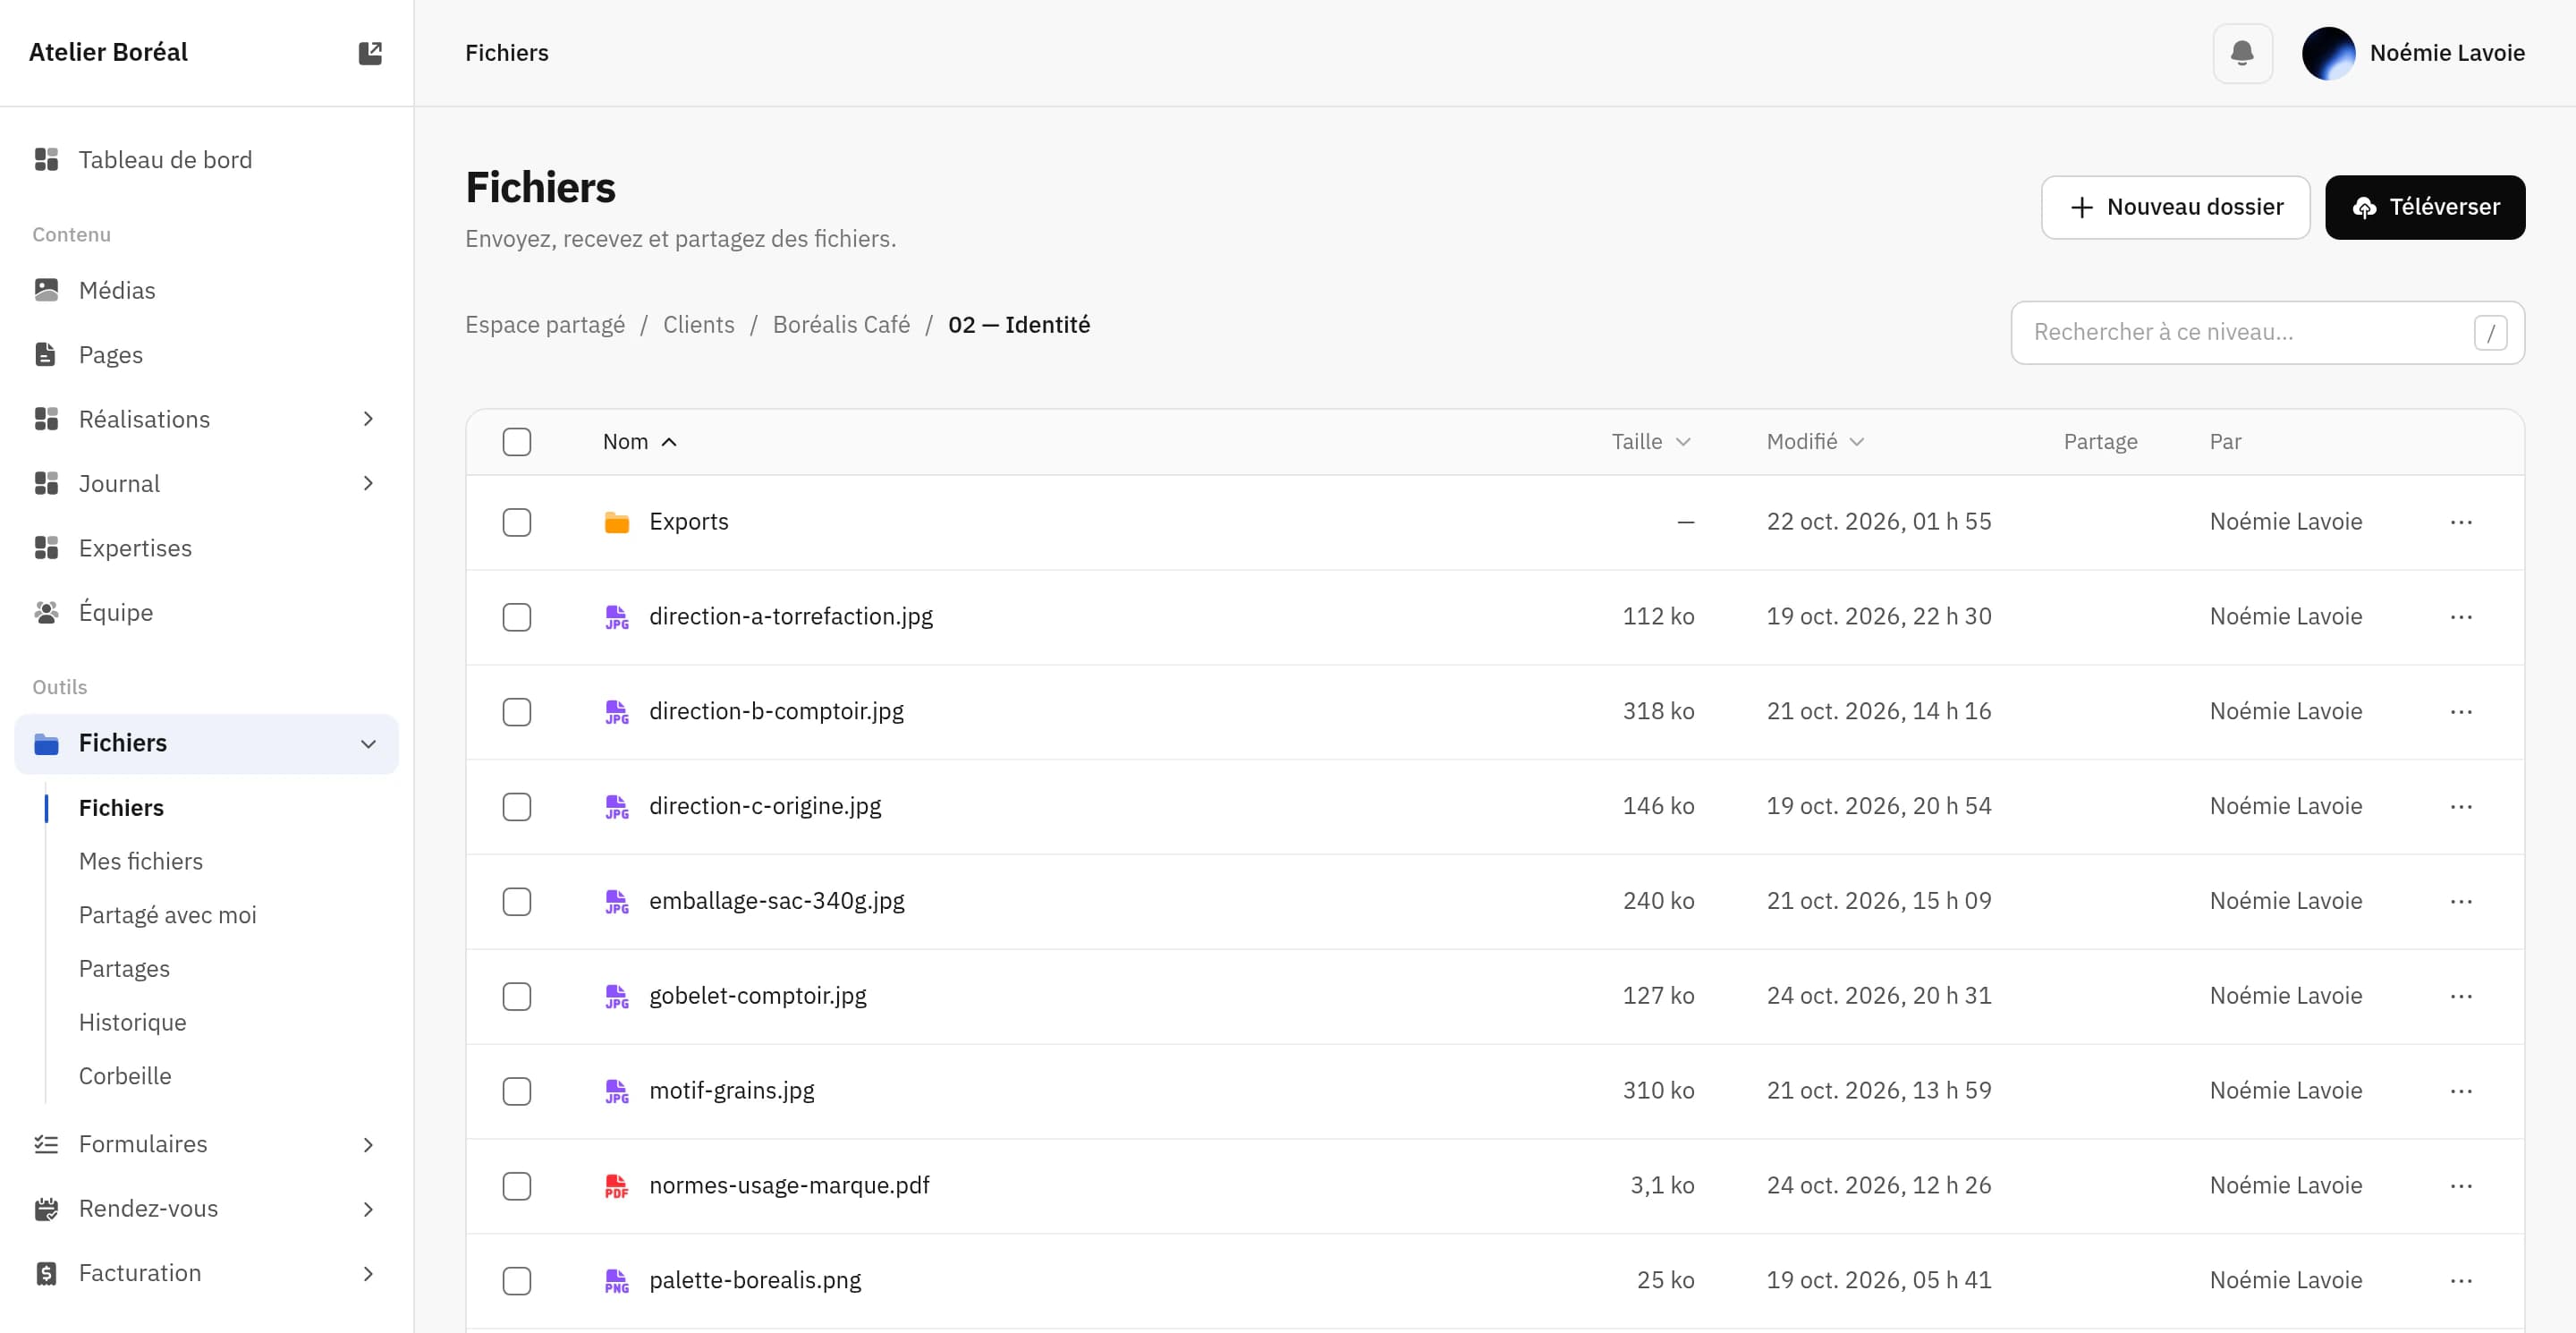Open the Espace partagé breadcrumb
The image size is (2576, 1333).
tap(545, 325)
